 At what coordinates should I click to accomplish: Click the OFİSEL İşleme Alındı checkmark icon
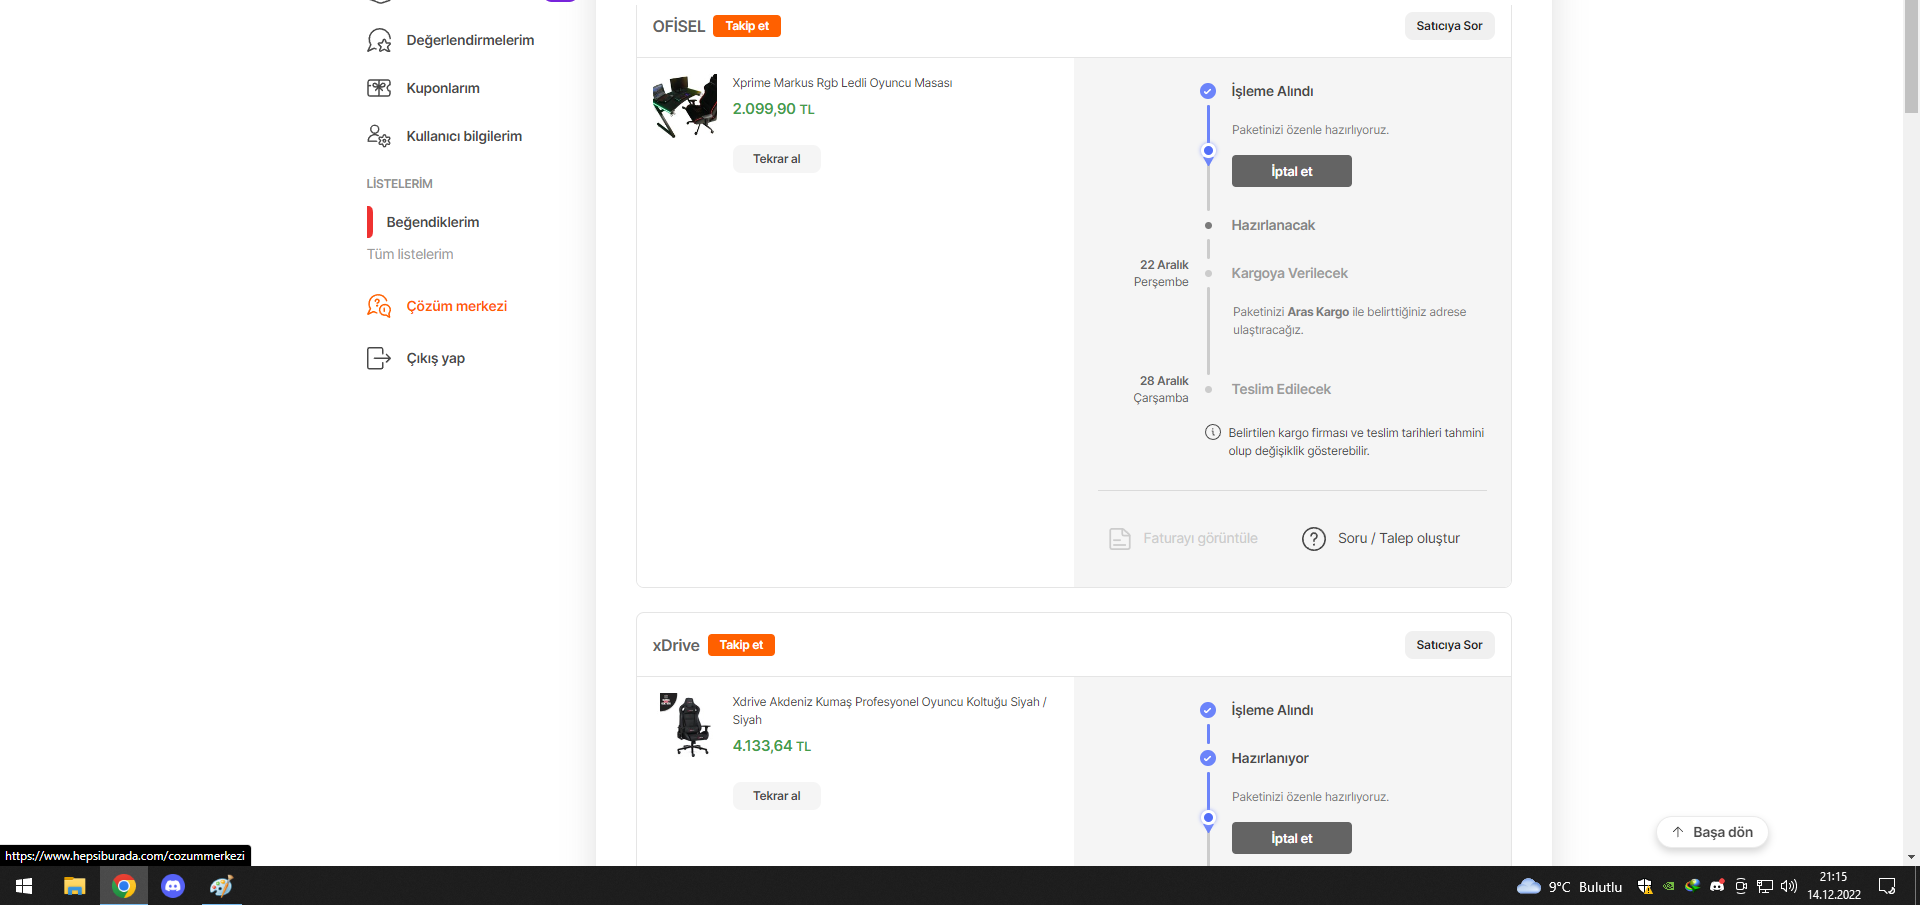pos(1208,91)
